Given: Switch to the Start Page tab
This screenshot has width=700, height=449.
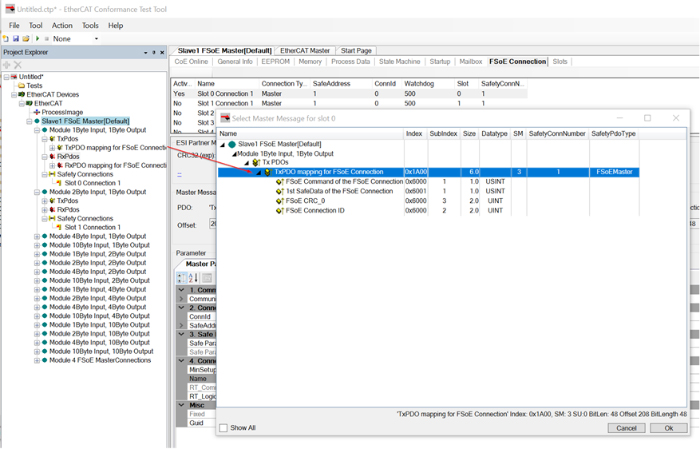Looking at the screenshot, I should tap(356, 50).
